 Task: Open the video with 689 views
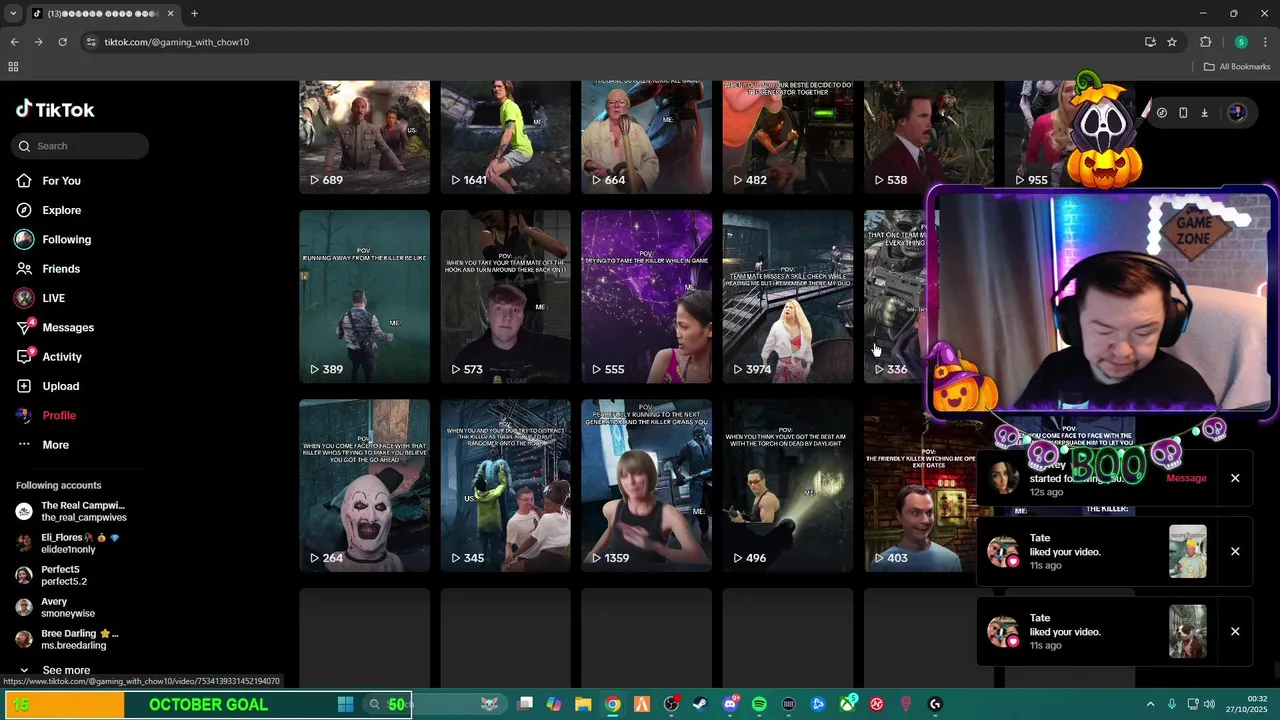(364, 137)
